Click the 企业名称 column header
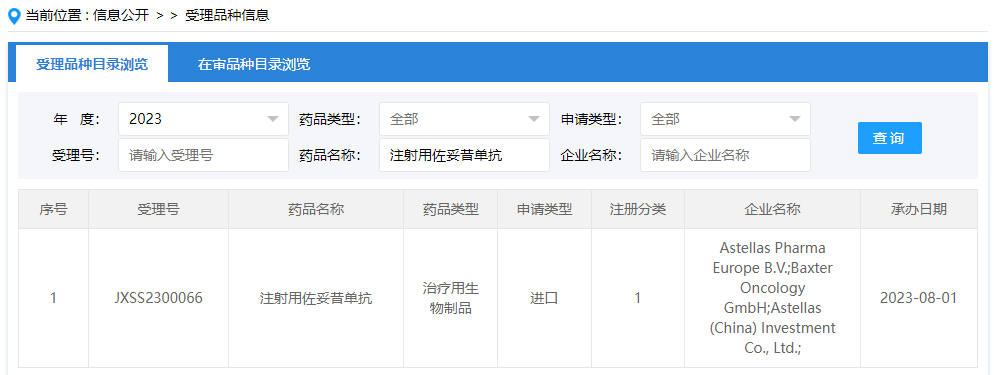 (772, 210)
